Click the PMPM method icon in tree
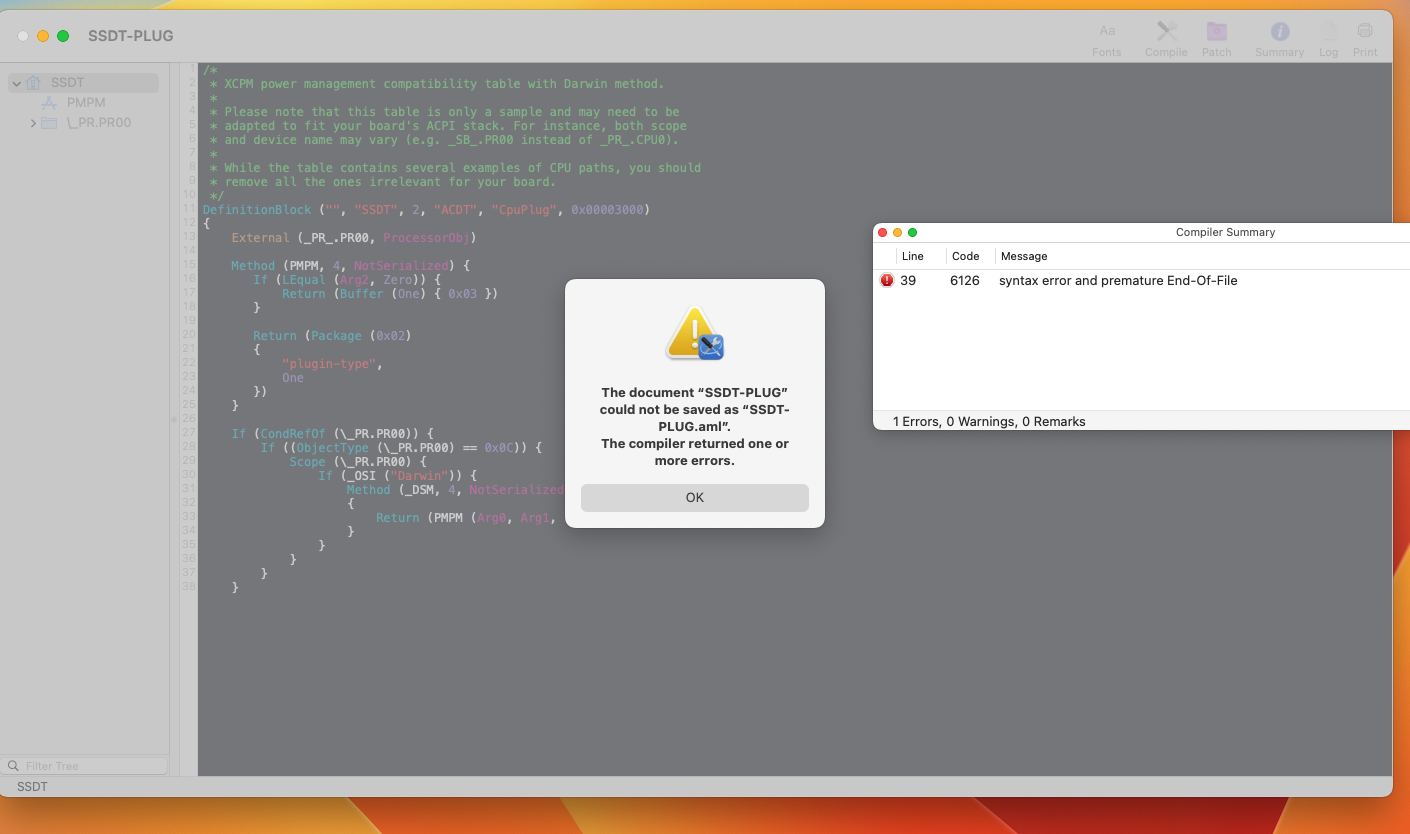 [x=49, y=103]
